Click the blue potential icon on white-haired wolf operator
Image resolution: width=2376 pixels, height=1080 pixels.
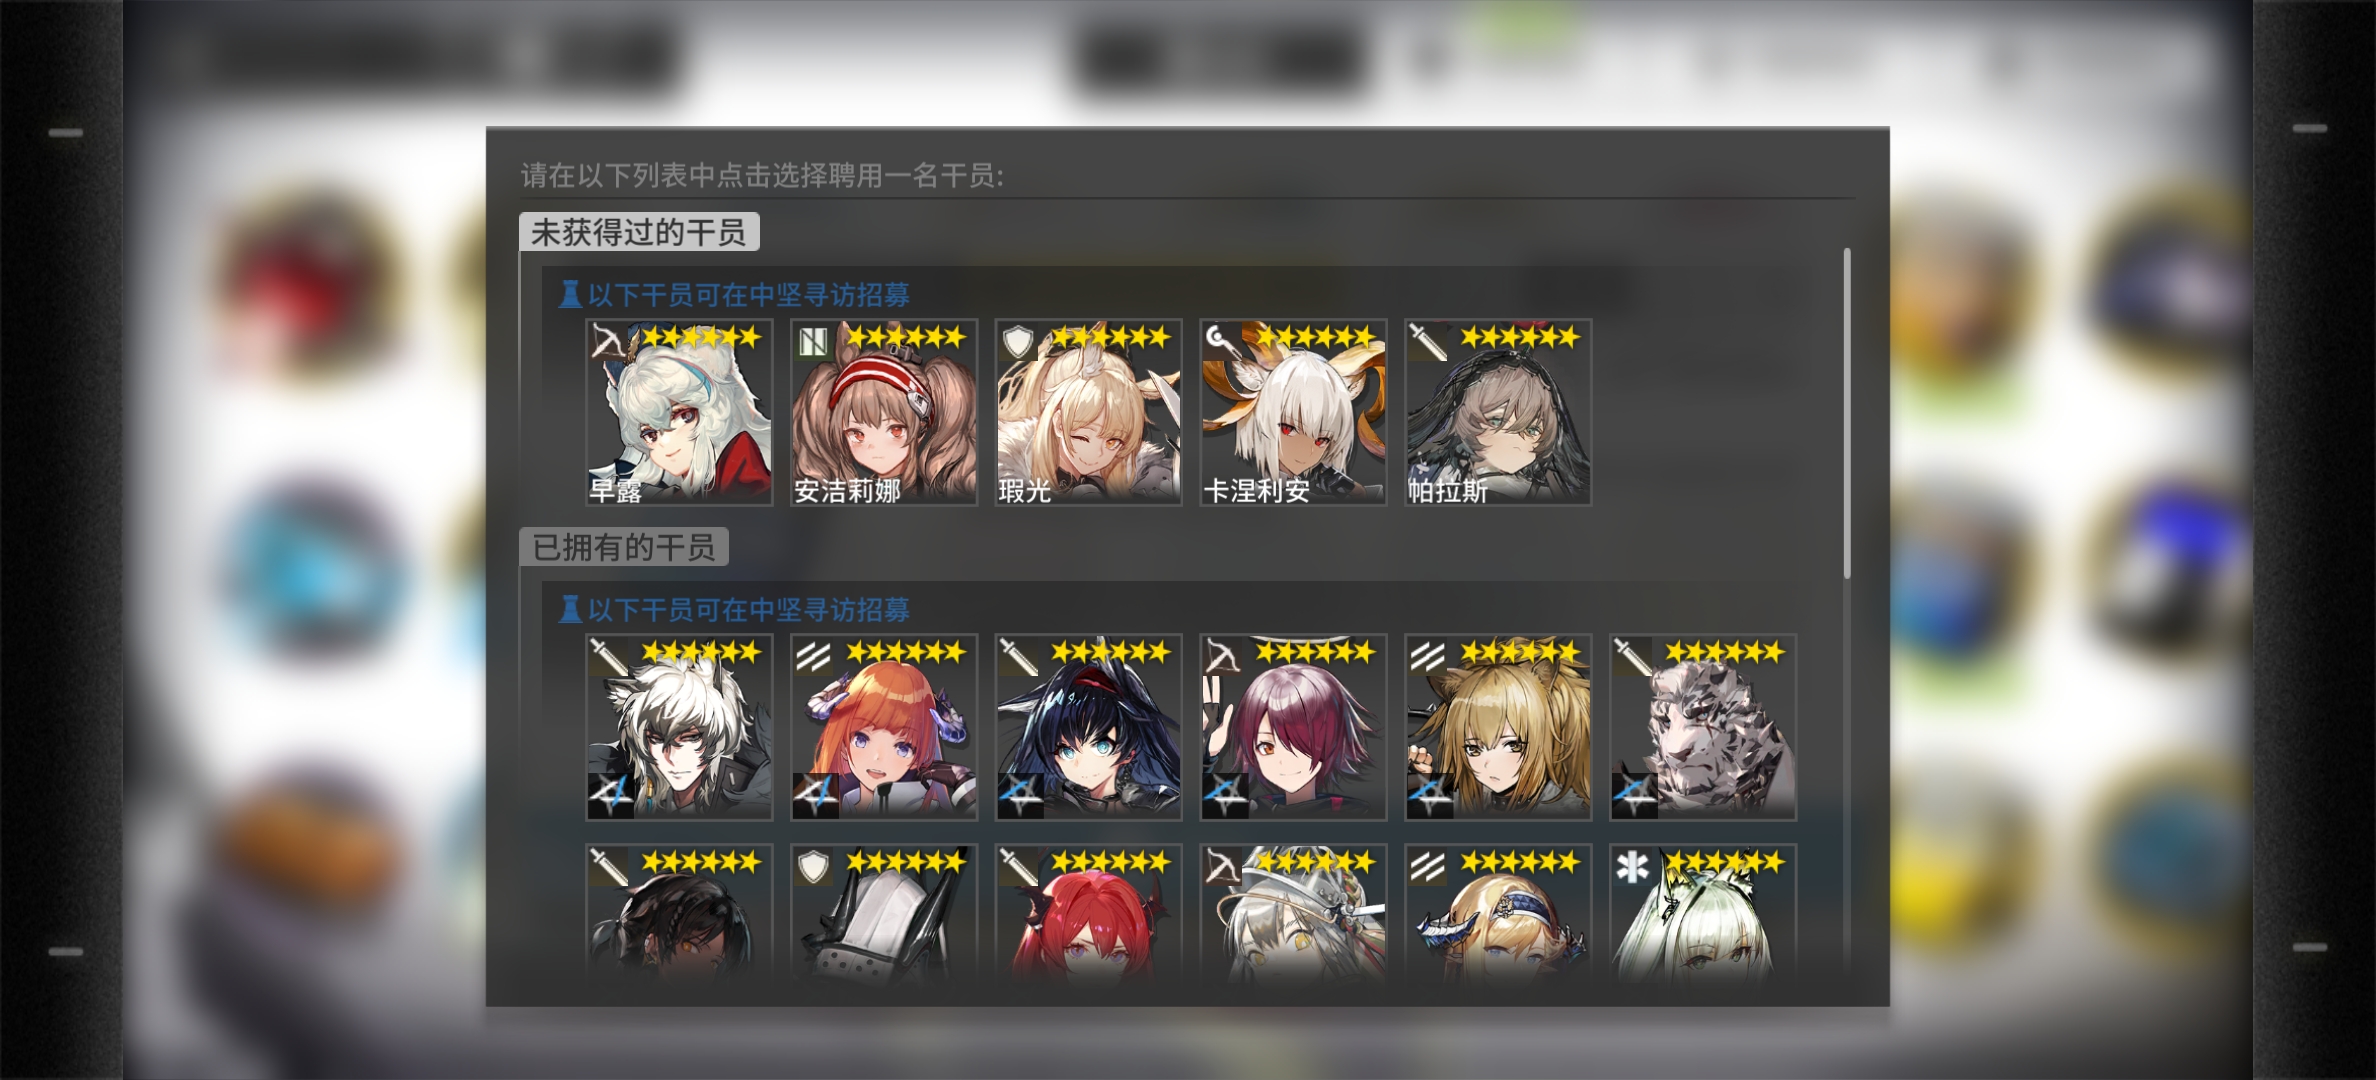pos(610,795)
